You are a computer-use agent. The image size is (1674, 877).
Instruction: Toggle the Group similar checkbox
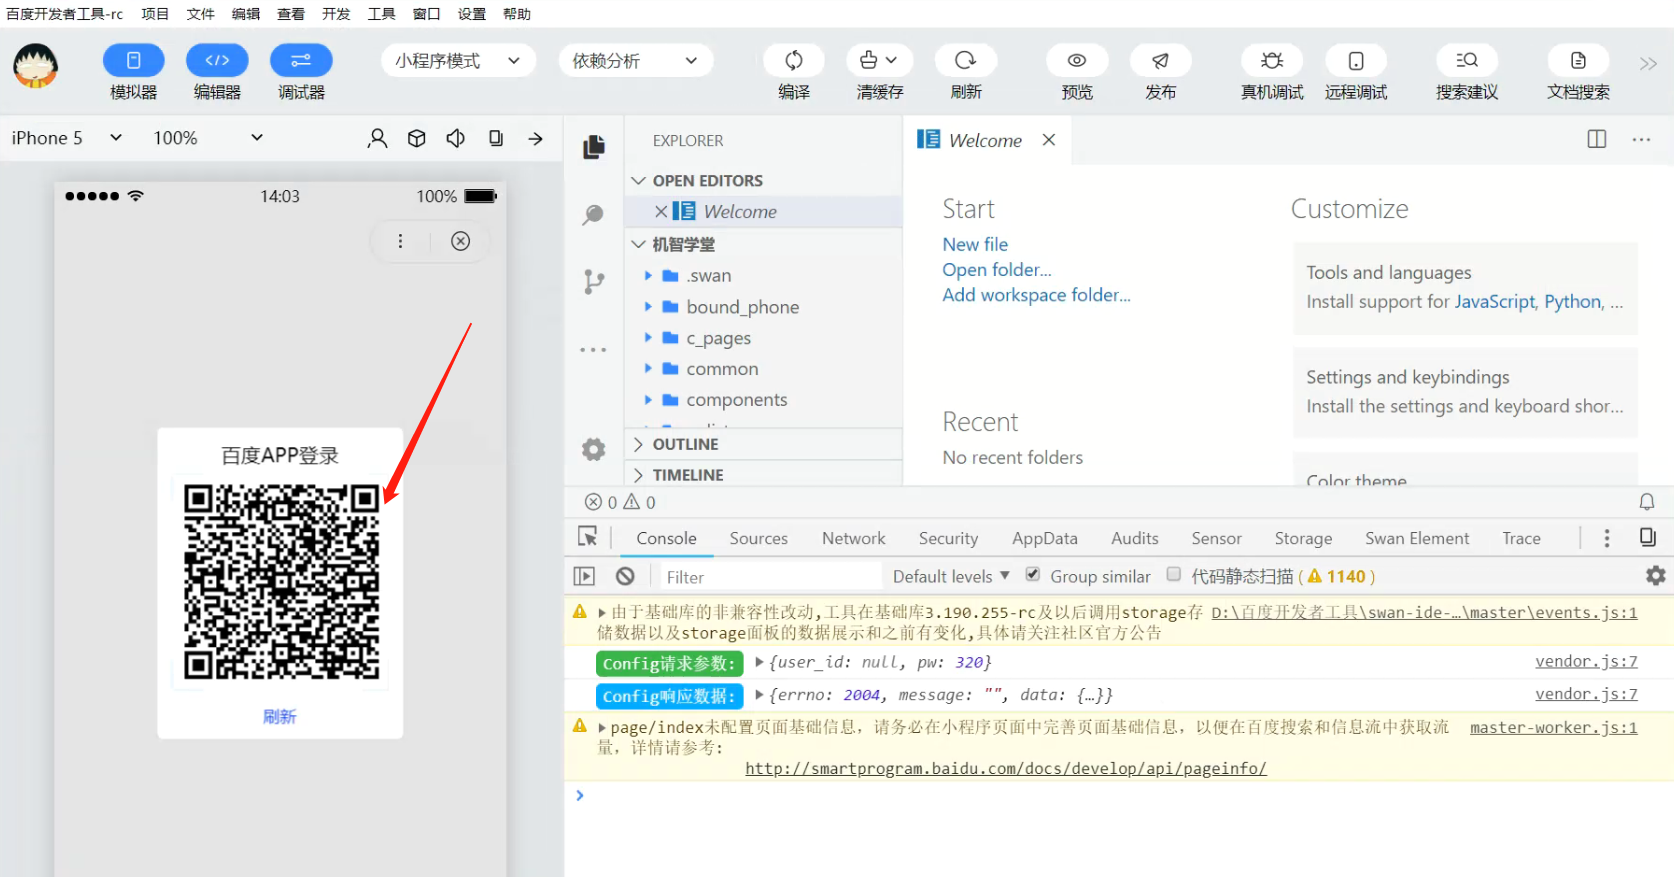tap(1033, 575)
